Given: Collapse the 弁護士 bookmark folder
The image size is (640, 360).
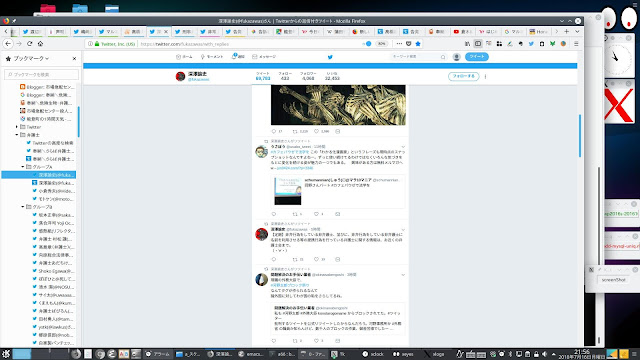Looking at the screenshot, I should [x=17, y=135].
